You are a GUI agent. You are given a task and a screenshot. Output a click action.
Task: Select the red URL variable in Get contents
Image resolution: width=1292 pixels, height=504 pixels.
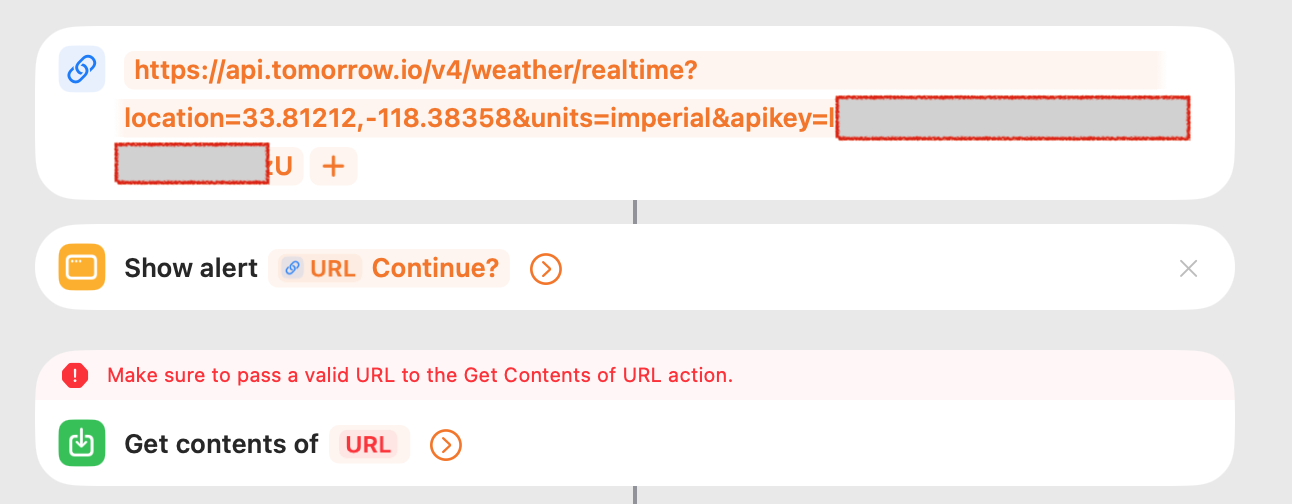369,444
